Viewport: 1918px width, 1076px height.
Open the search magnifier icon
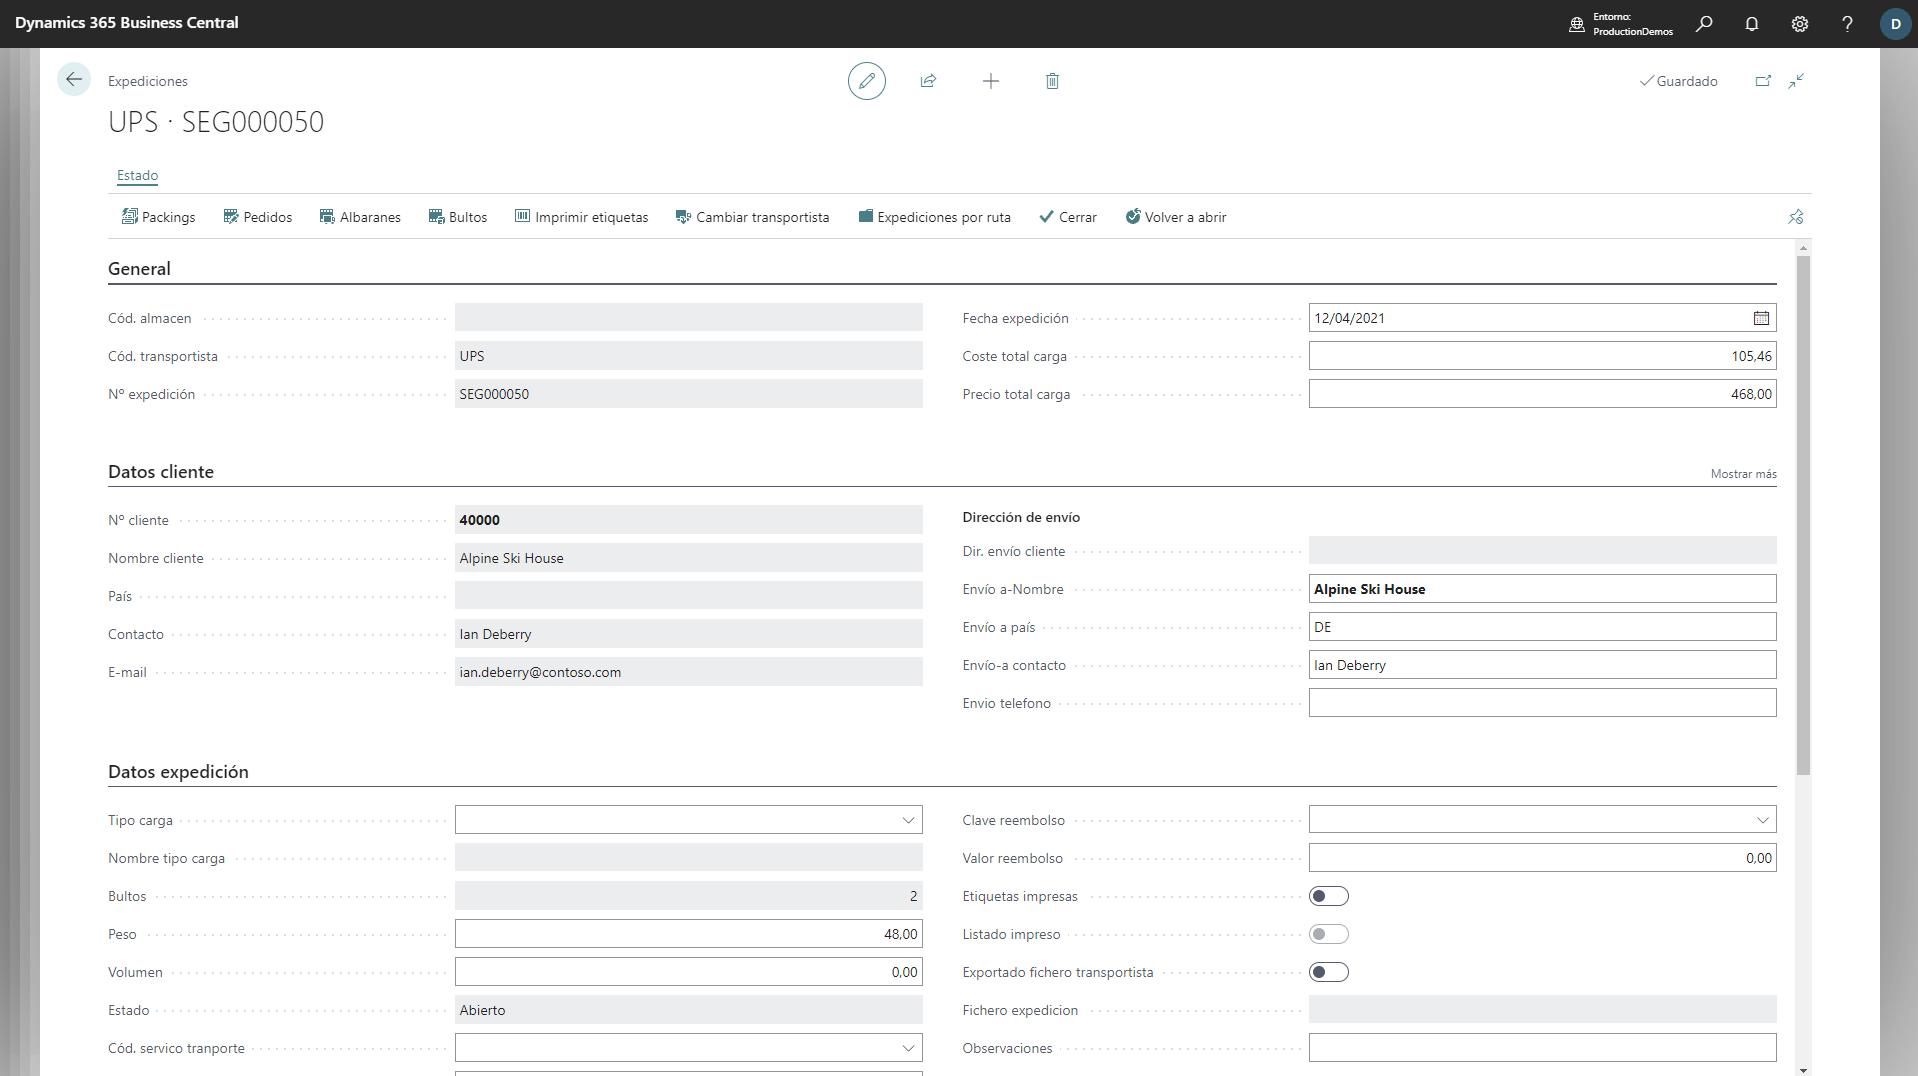click(1704, 24)
